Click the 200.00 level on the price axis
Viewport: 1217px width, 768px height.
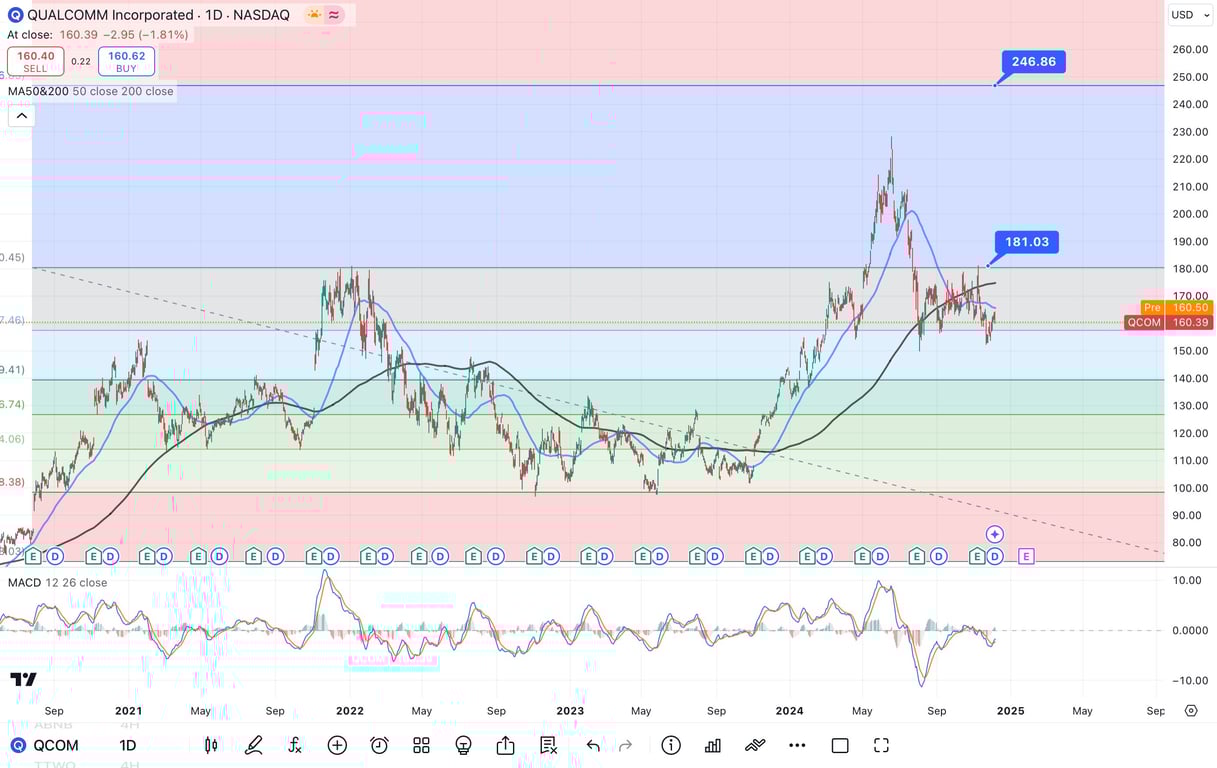click(1190, 214)
